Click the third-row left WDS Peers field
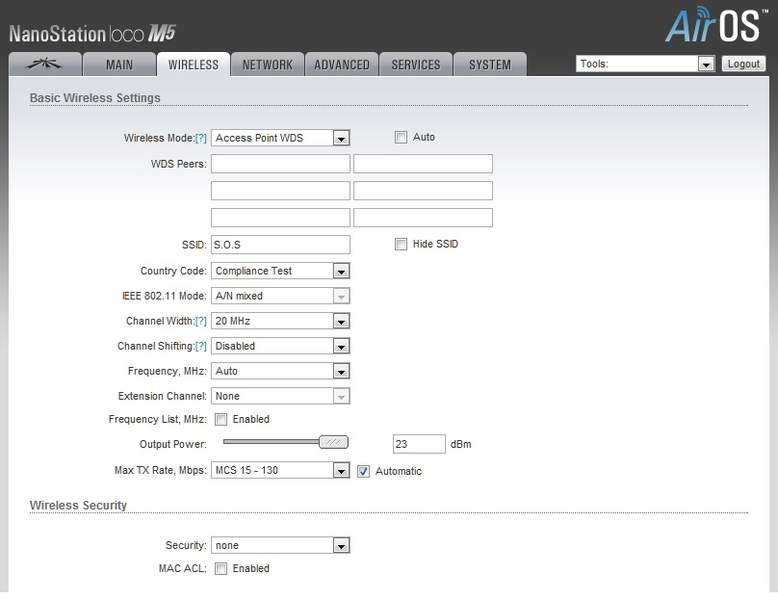 click(280, 218)
